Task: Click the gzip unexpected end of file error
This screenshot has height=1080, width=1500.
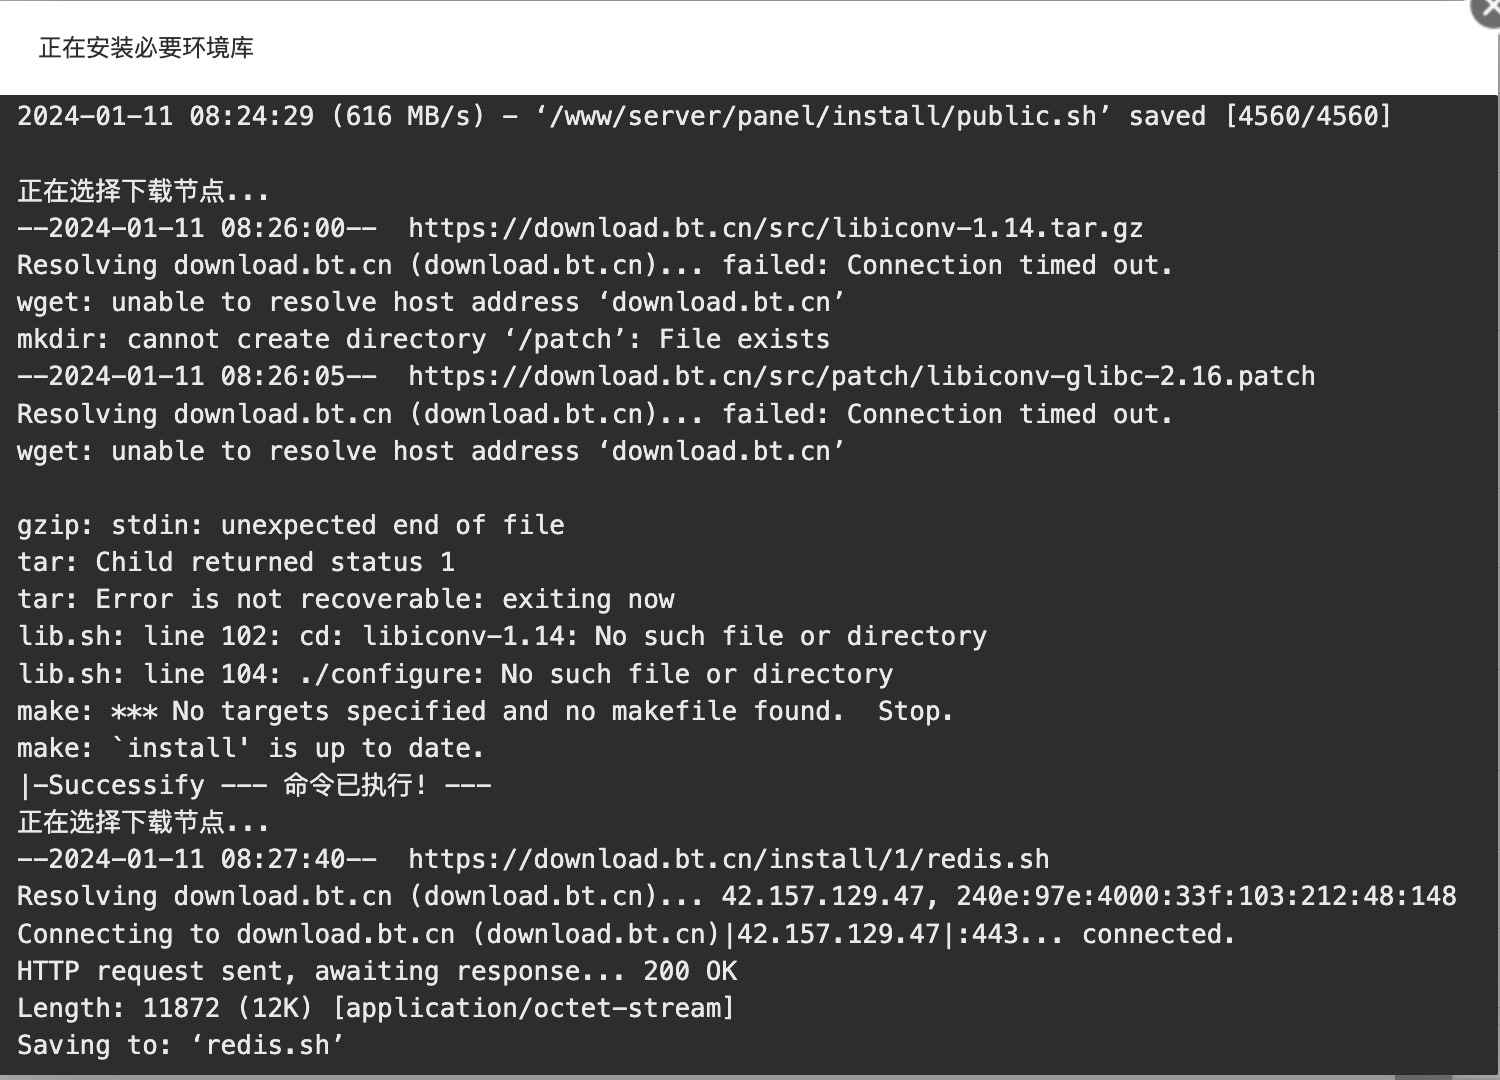Action: pyautogui.click(x=290, y=526)
